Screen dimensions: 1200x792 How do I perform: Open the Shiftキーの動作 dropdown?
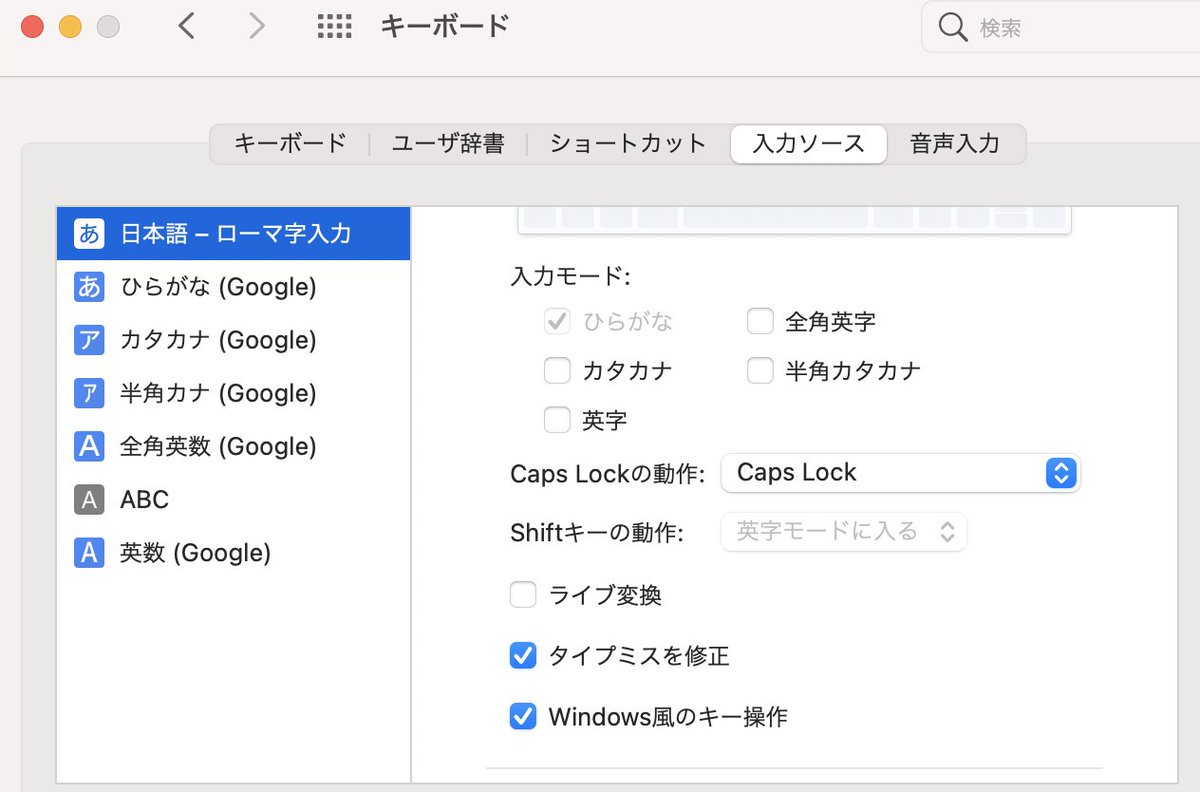click(843, 533)
